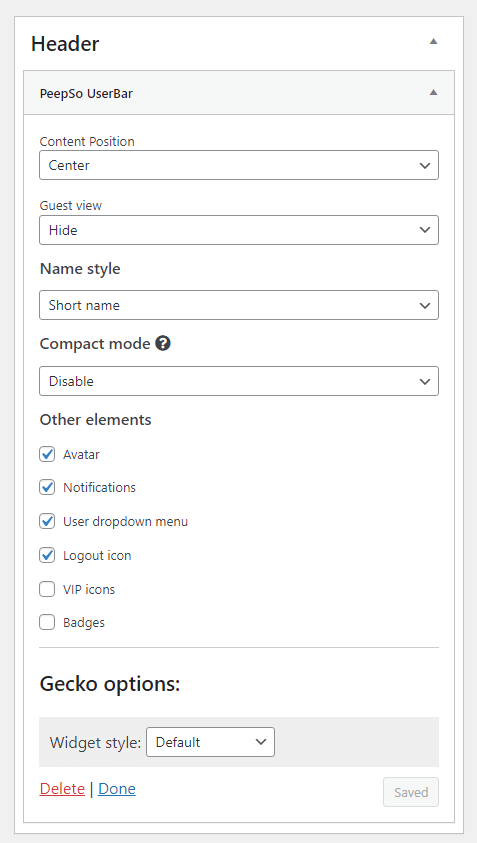
Task: Open the Compact mode Disable dropdown
Action: pyautogui.click(x=239, y=381)
